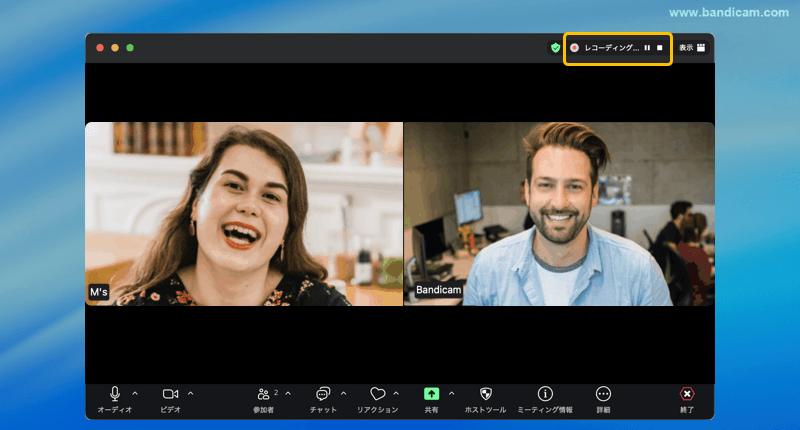Pause the recording

click(x=647, y=47)
